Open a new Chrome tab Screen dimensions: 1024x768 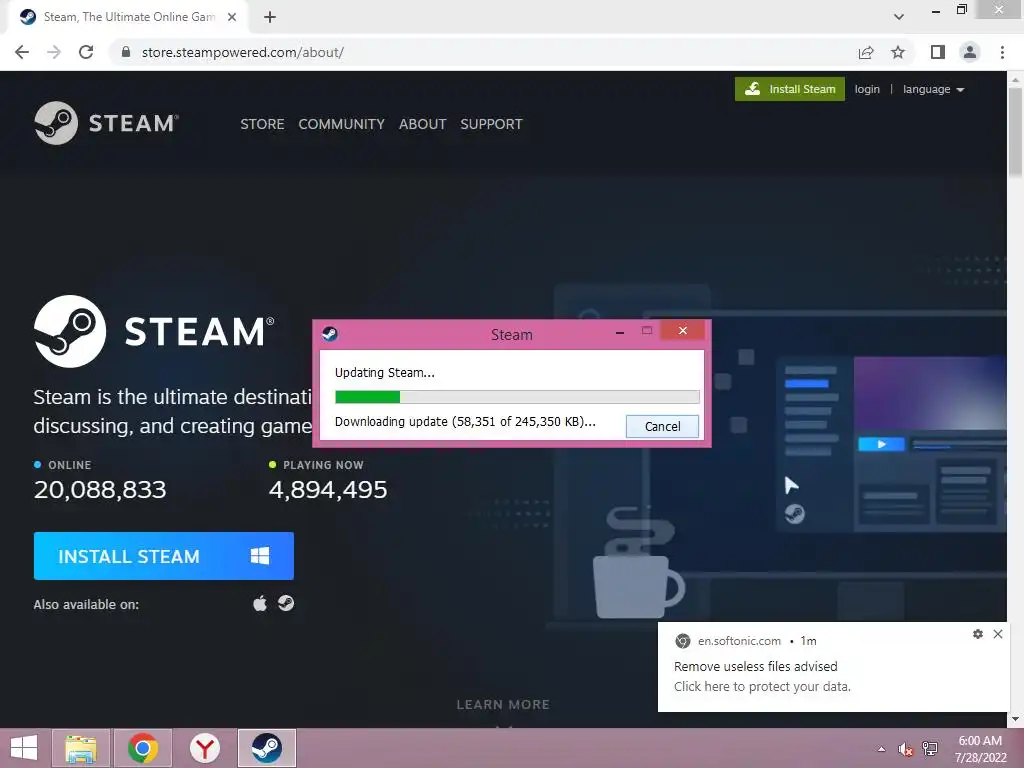tap(270, 17)
